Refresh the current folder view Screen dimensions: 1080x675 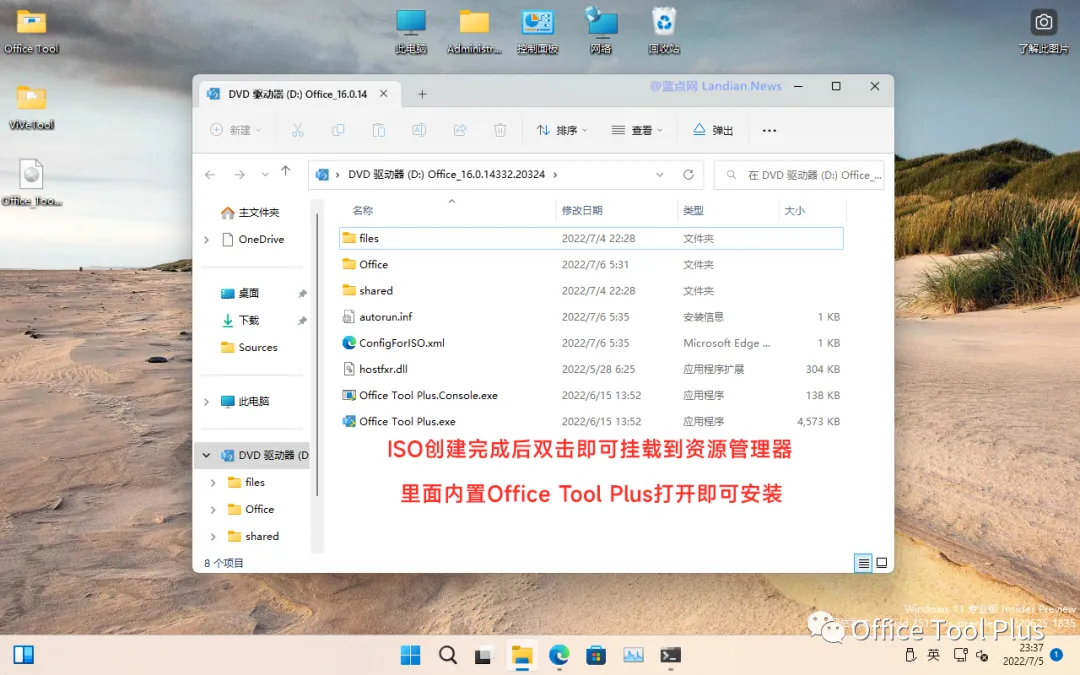coord(688,175)
